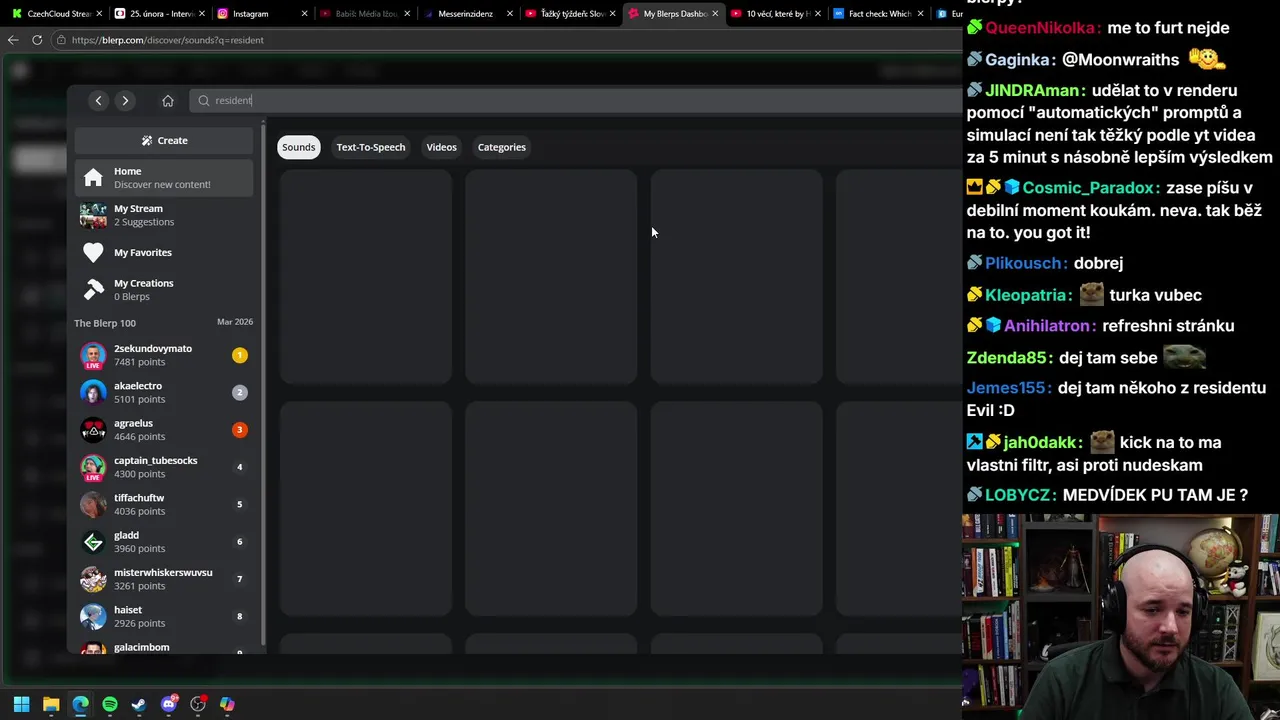Viewport: 1280px width, 720px height.
Task: Open OBS Studio from taskbar
Action: [198, 704]
